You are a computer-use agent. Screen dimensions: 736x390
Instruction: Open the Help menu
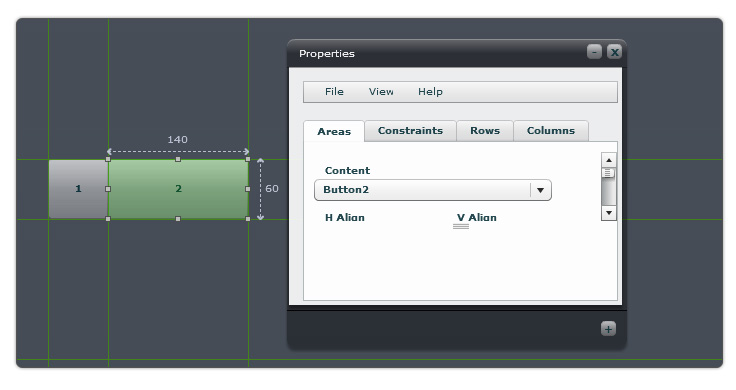(x=430, y=92)
